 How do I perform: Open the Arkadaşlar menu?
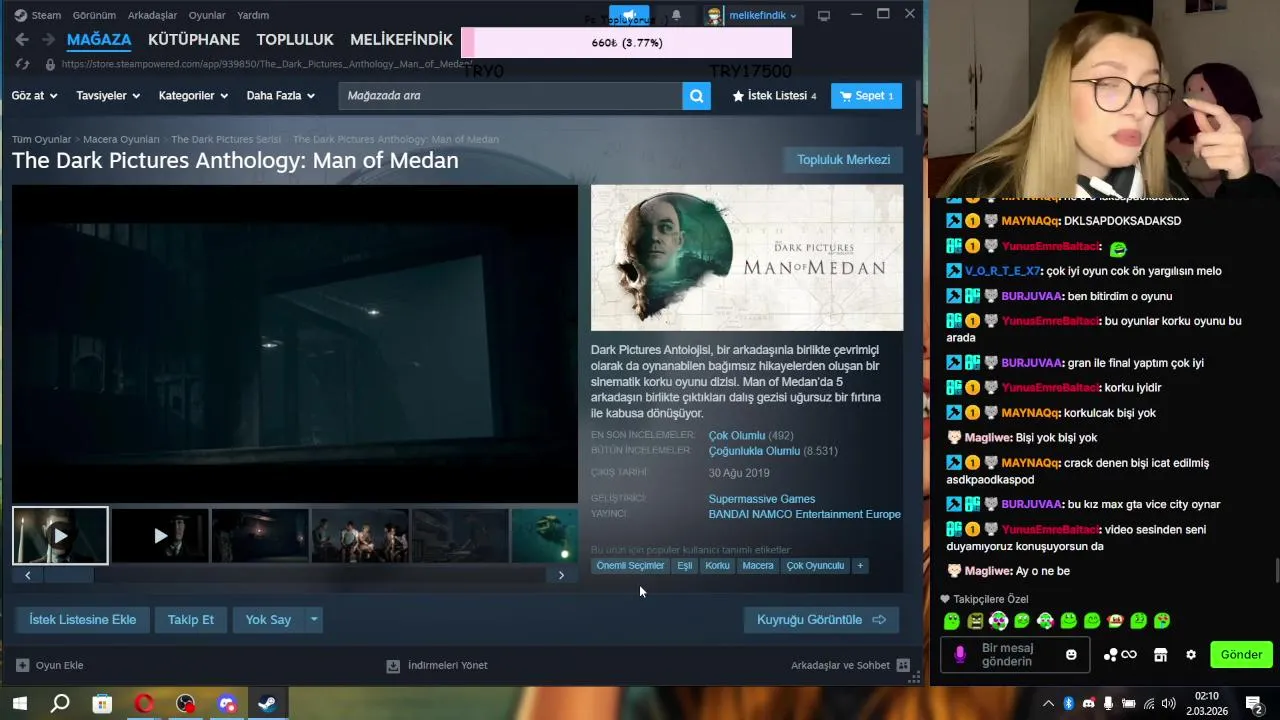152,15
